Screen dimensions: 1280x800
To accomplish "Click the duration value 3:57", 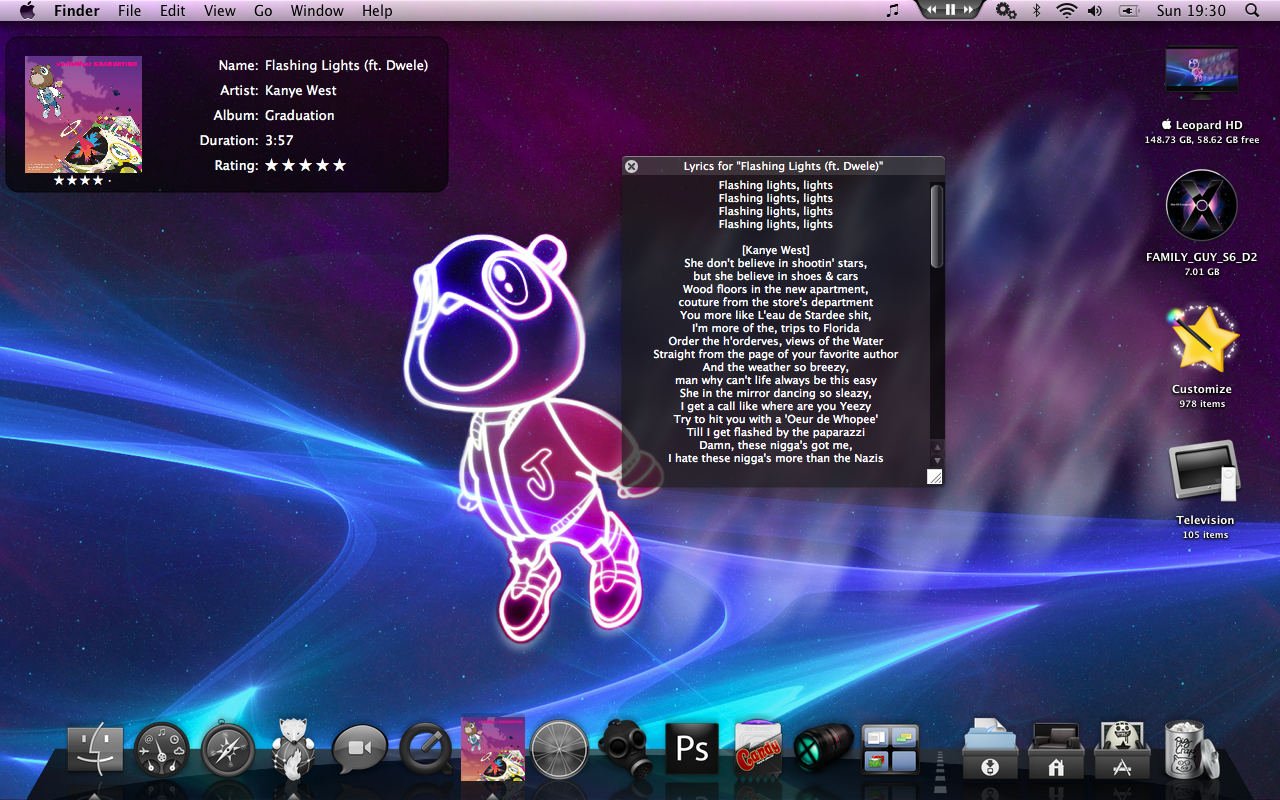I will (279, 140).
